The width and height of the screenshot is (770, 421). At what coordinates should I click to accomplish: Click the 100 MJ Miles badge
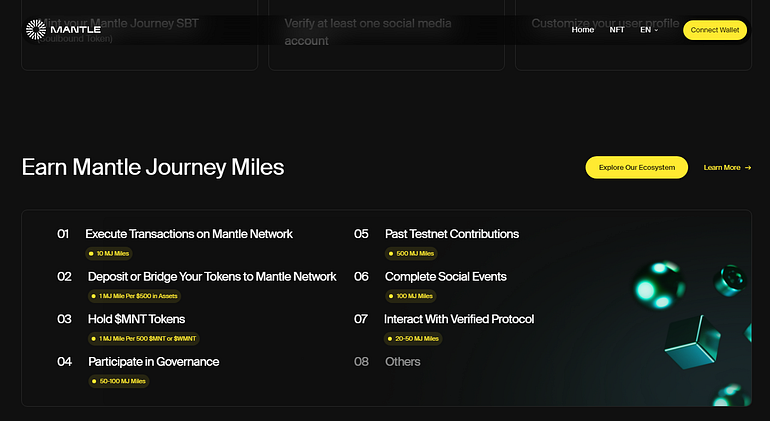tap(411, 296)
